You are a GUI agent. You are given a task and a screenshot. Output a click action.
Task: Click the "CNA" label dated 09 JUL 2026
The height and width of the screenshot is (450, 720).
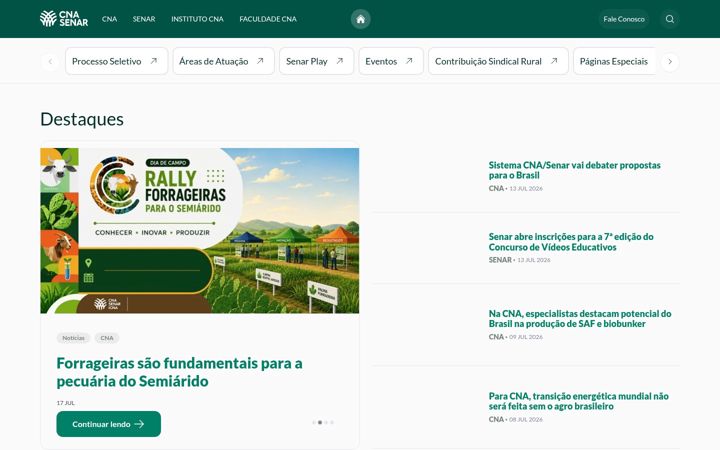[x=496, y=337]
